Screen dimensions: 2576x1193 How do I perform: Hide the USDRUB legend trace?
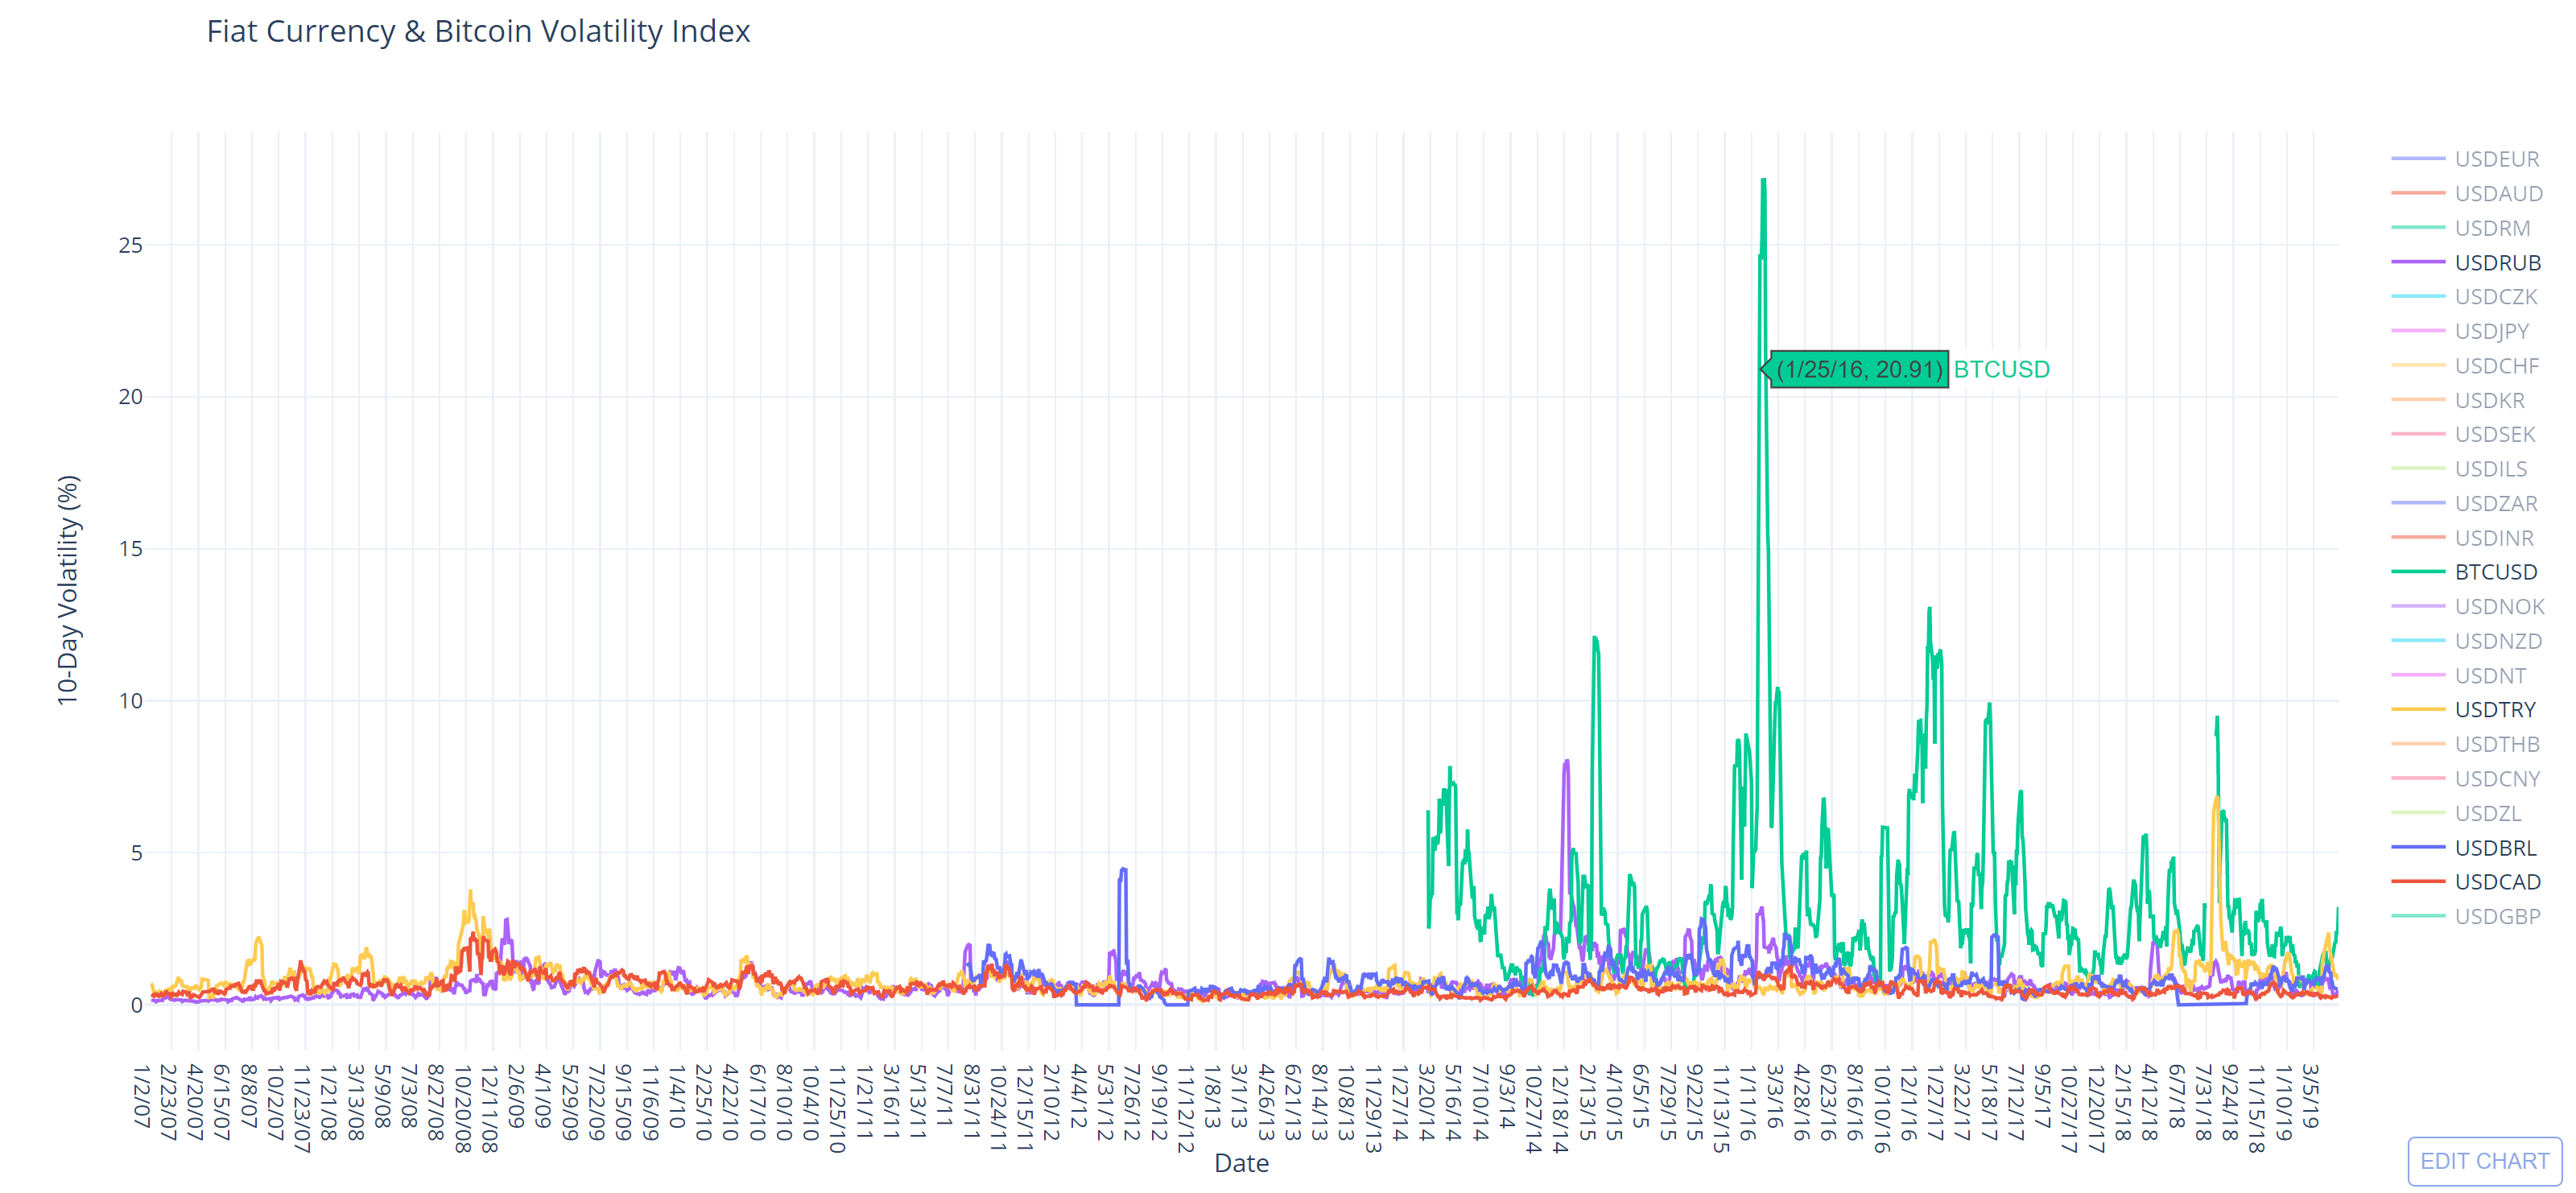tap(2496, 263)
